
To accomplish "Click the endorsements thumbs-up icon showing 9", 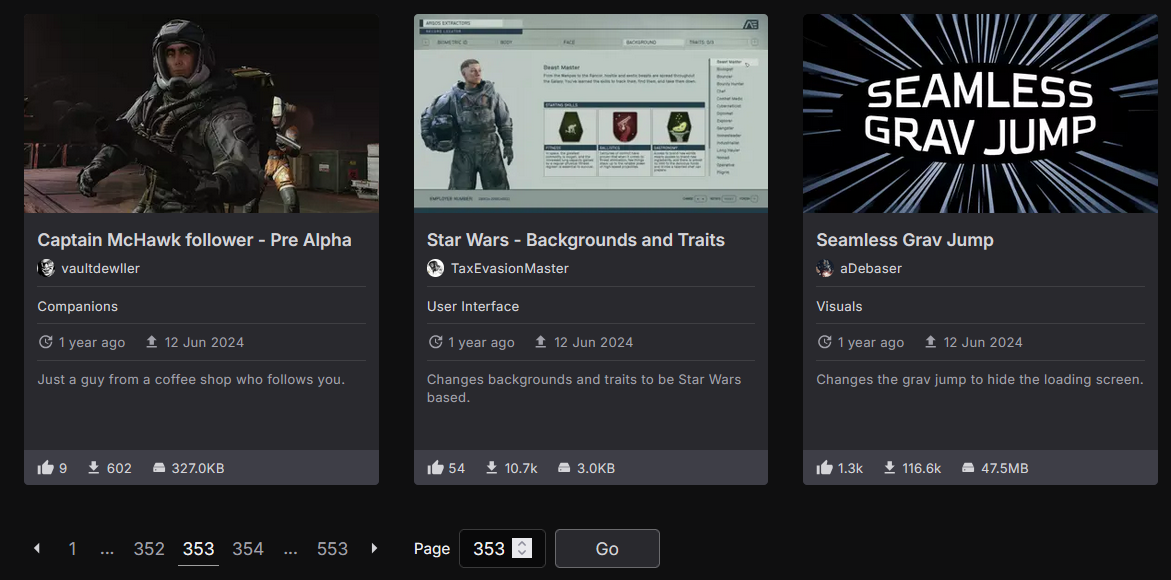I will tap(46, 468).
